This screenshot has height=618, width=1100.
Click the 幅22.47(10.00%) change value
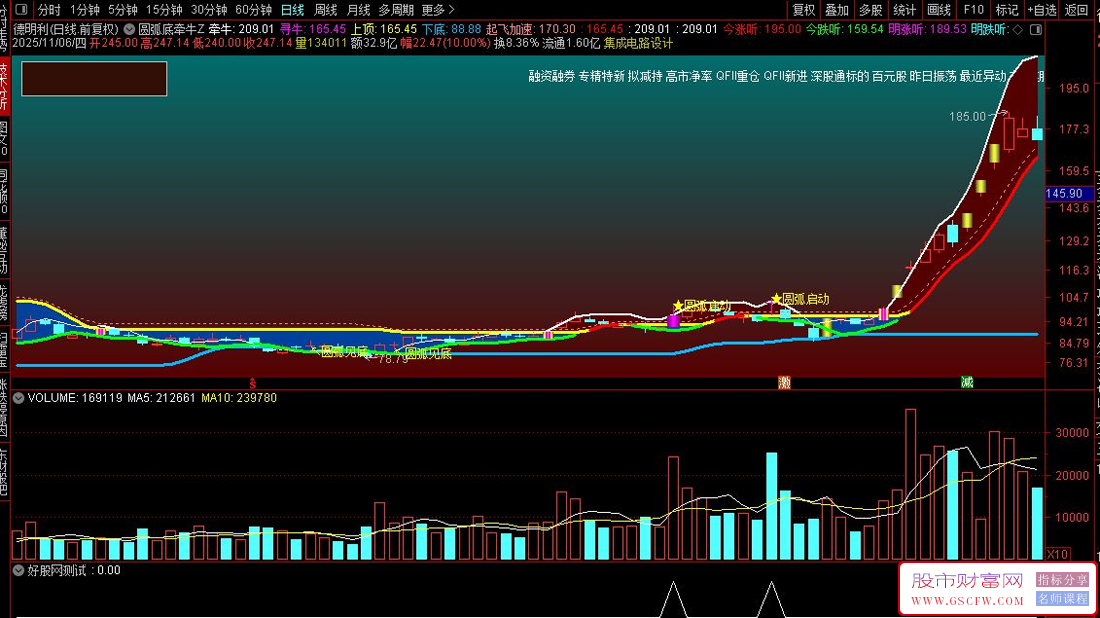pos(446,43)
